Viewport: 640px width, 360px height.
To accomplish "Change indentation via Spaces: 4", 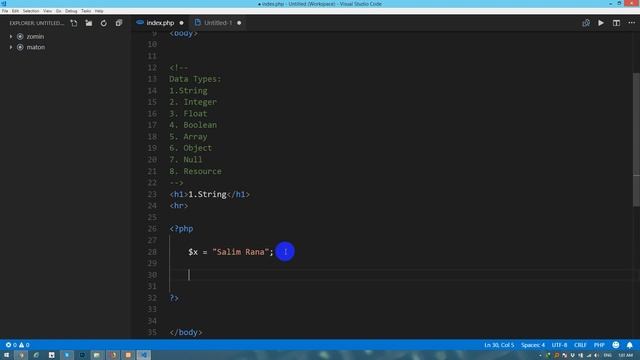I will click(533, 345).
